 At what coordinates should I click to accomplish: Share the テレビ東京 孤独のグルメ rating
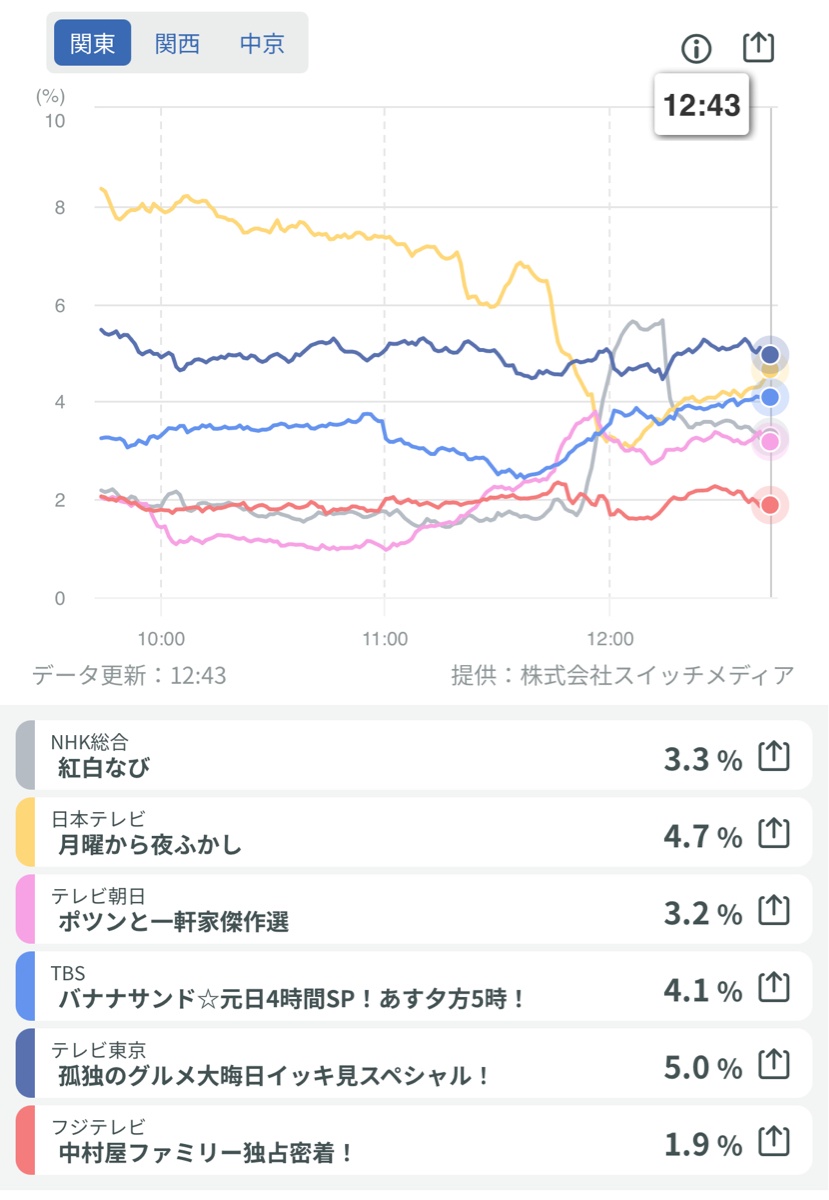point(774,1065)
